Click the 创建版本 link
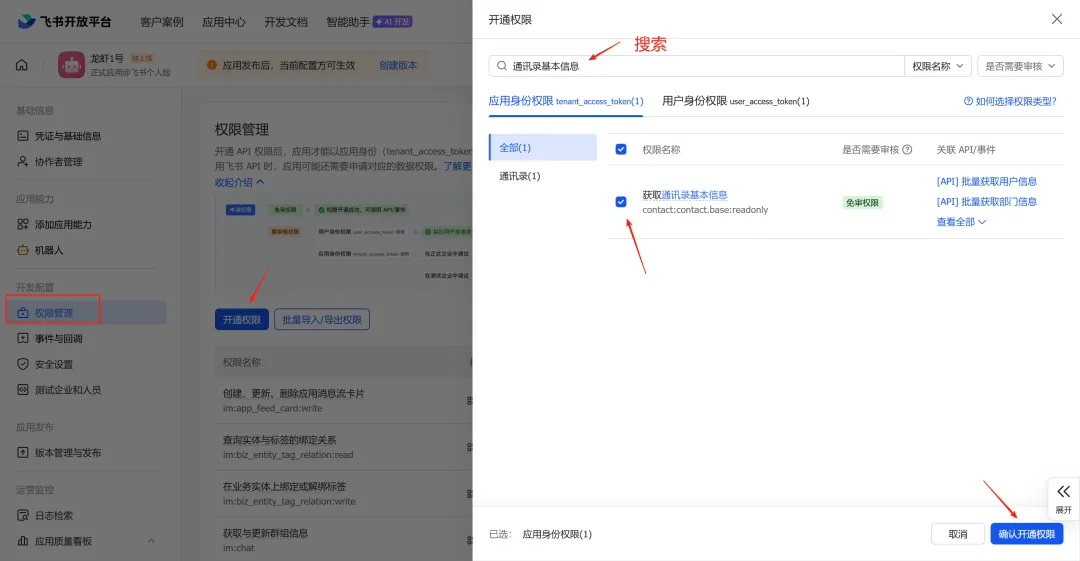 point(398,65)
